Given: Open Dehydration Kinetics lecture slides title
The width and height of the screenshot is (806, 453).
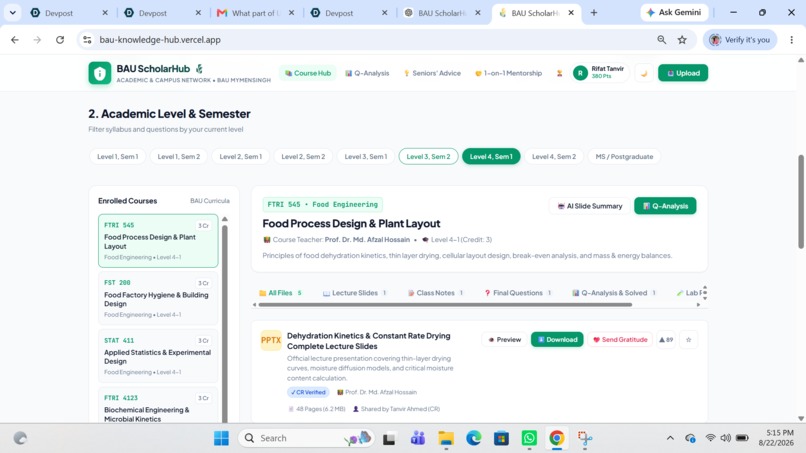Looking at the screenshot, I should 369,341.
